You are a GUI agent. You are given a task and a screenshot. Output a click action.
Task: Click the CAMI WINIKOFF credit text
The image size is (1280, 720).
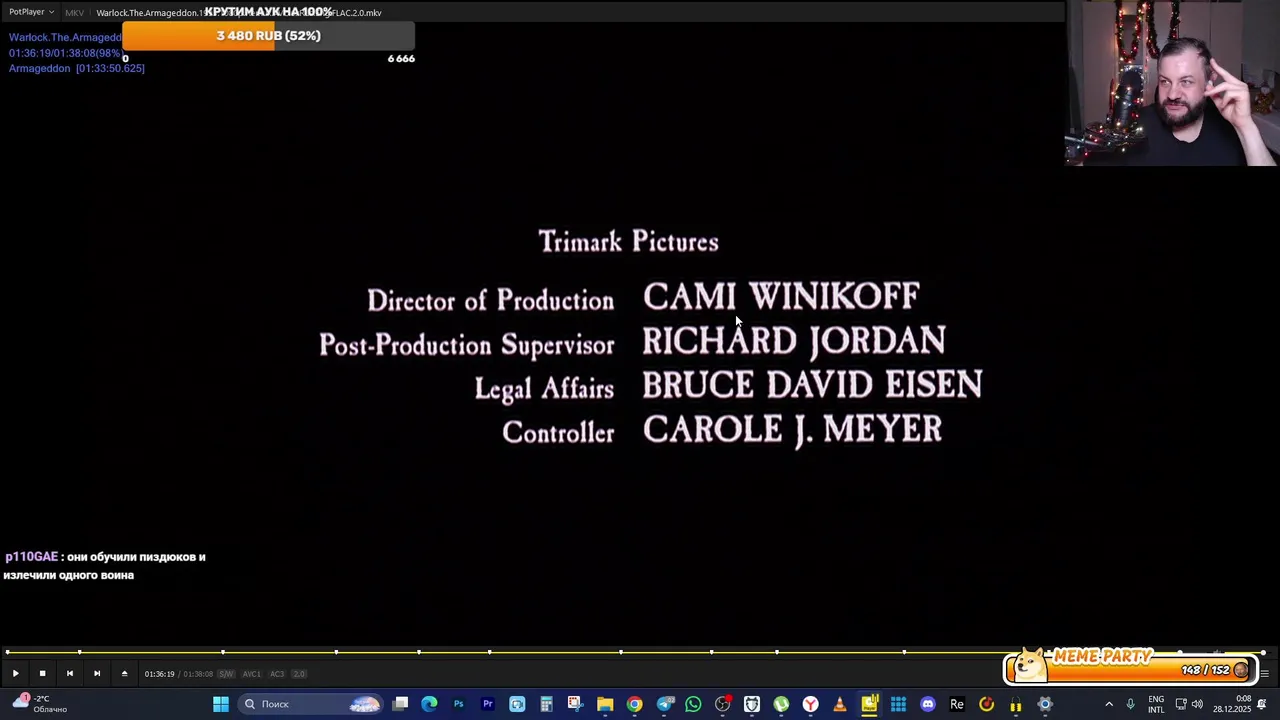(781, 296)
